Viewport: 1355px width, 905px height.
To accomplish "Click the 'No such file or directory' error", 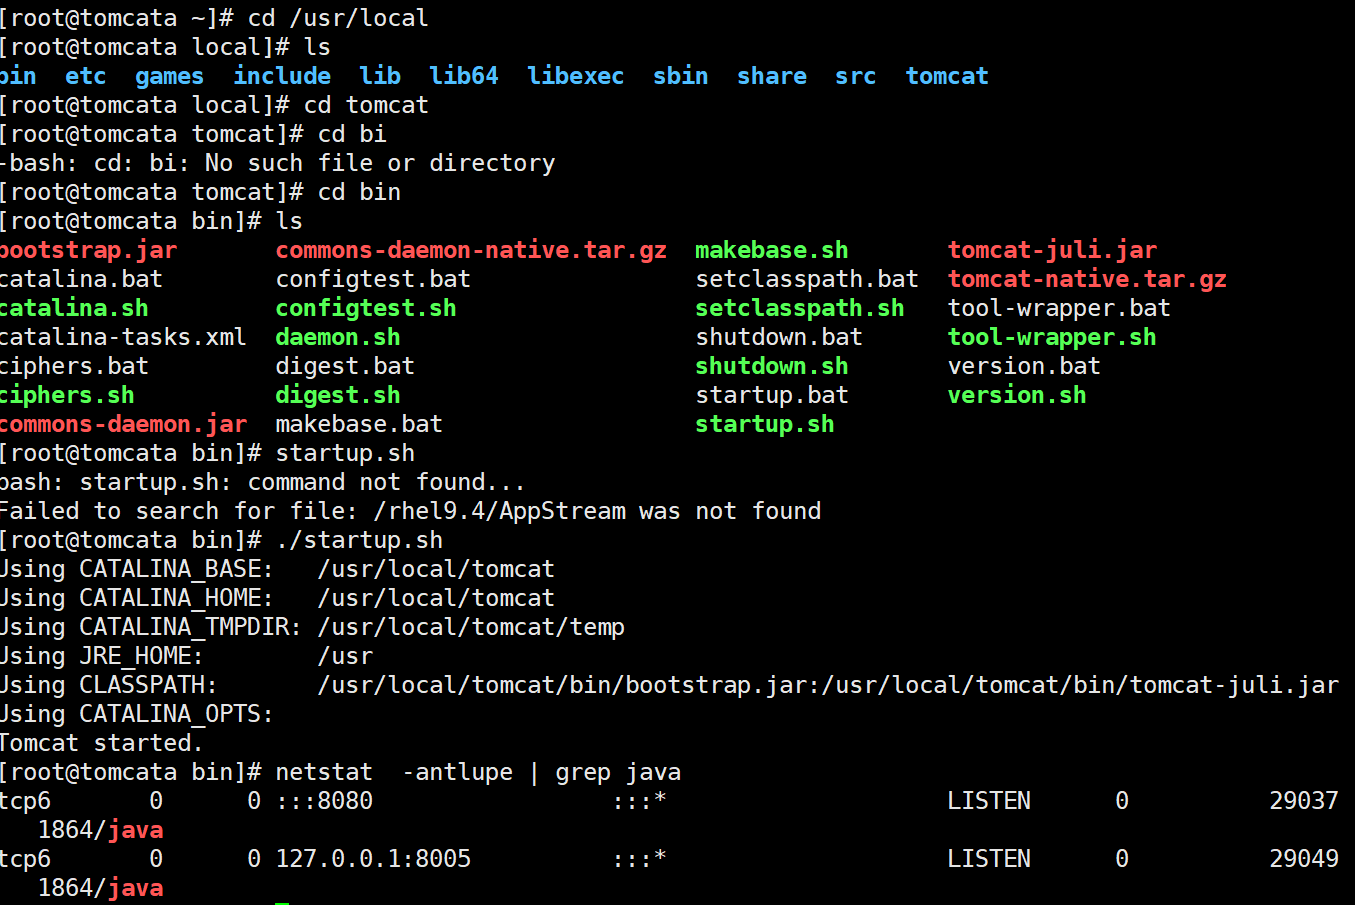I will coord(380,163).
